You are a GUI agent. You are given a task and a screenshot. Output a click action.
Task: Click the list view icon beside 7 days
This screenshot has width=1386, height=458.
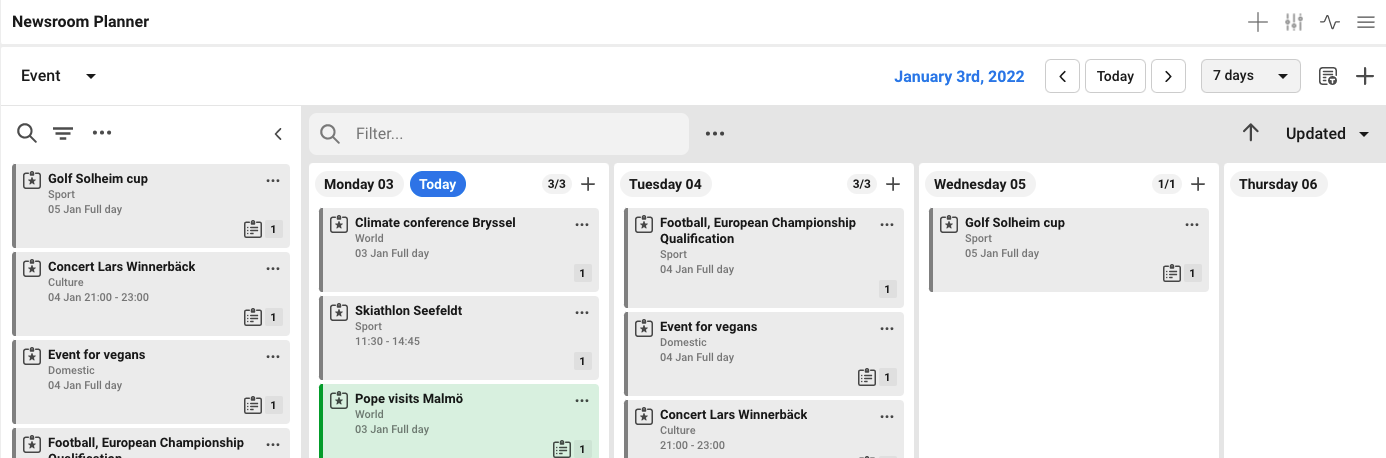pos(1328,76)
